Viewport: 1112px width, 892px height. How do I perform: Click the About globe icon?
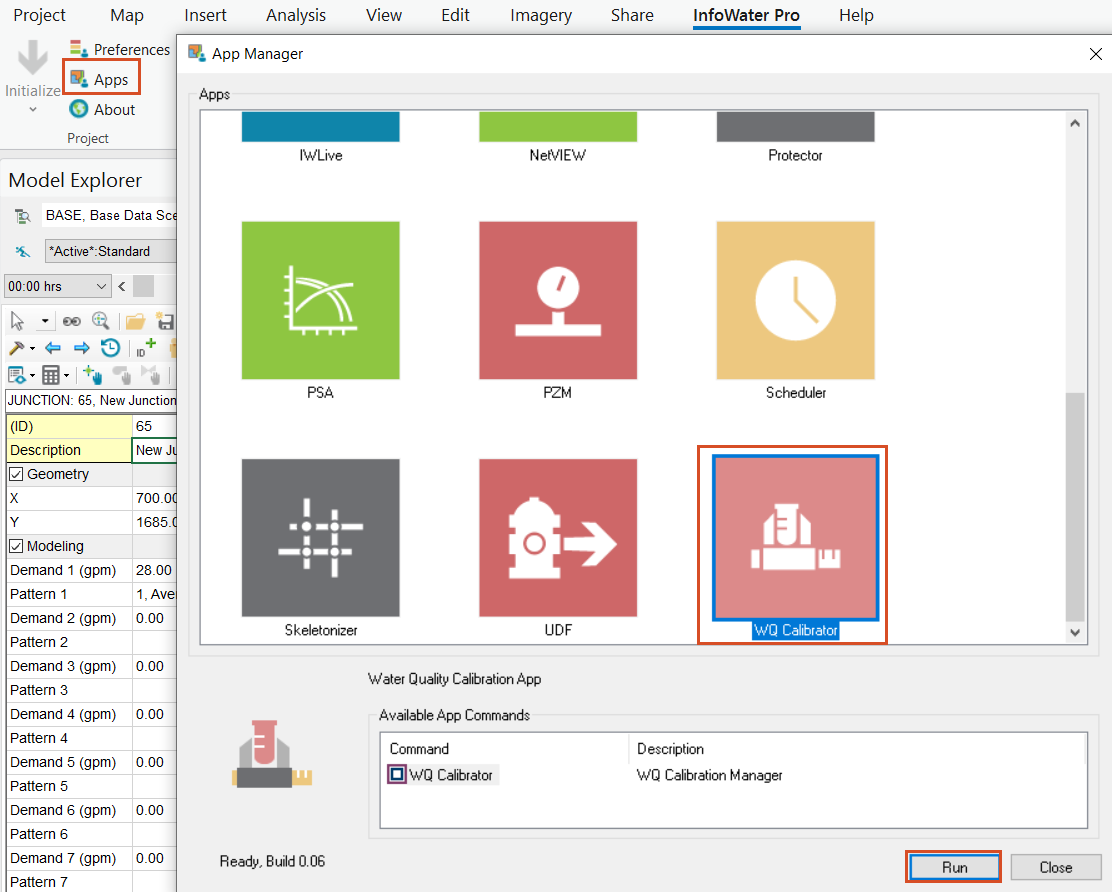79,109
